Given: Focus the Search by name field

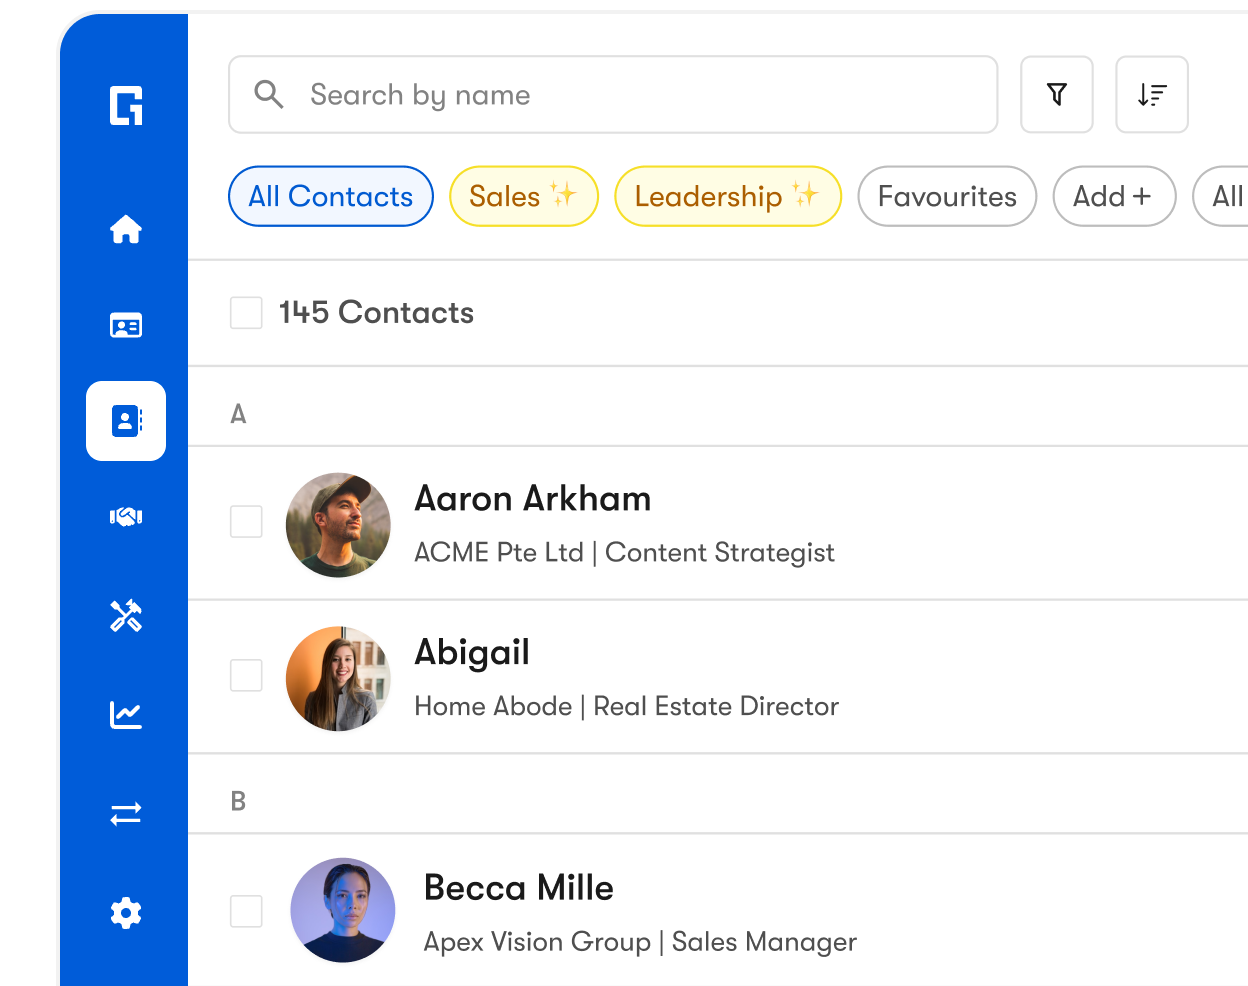Looking at the screenshot, I should click(613, 94).
